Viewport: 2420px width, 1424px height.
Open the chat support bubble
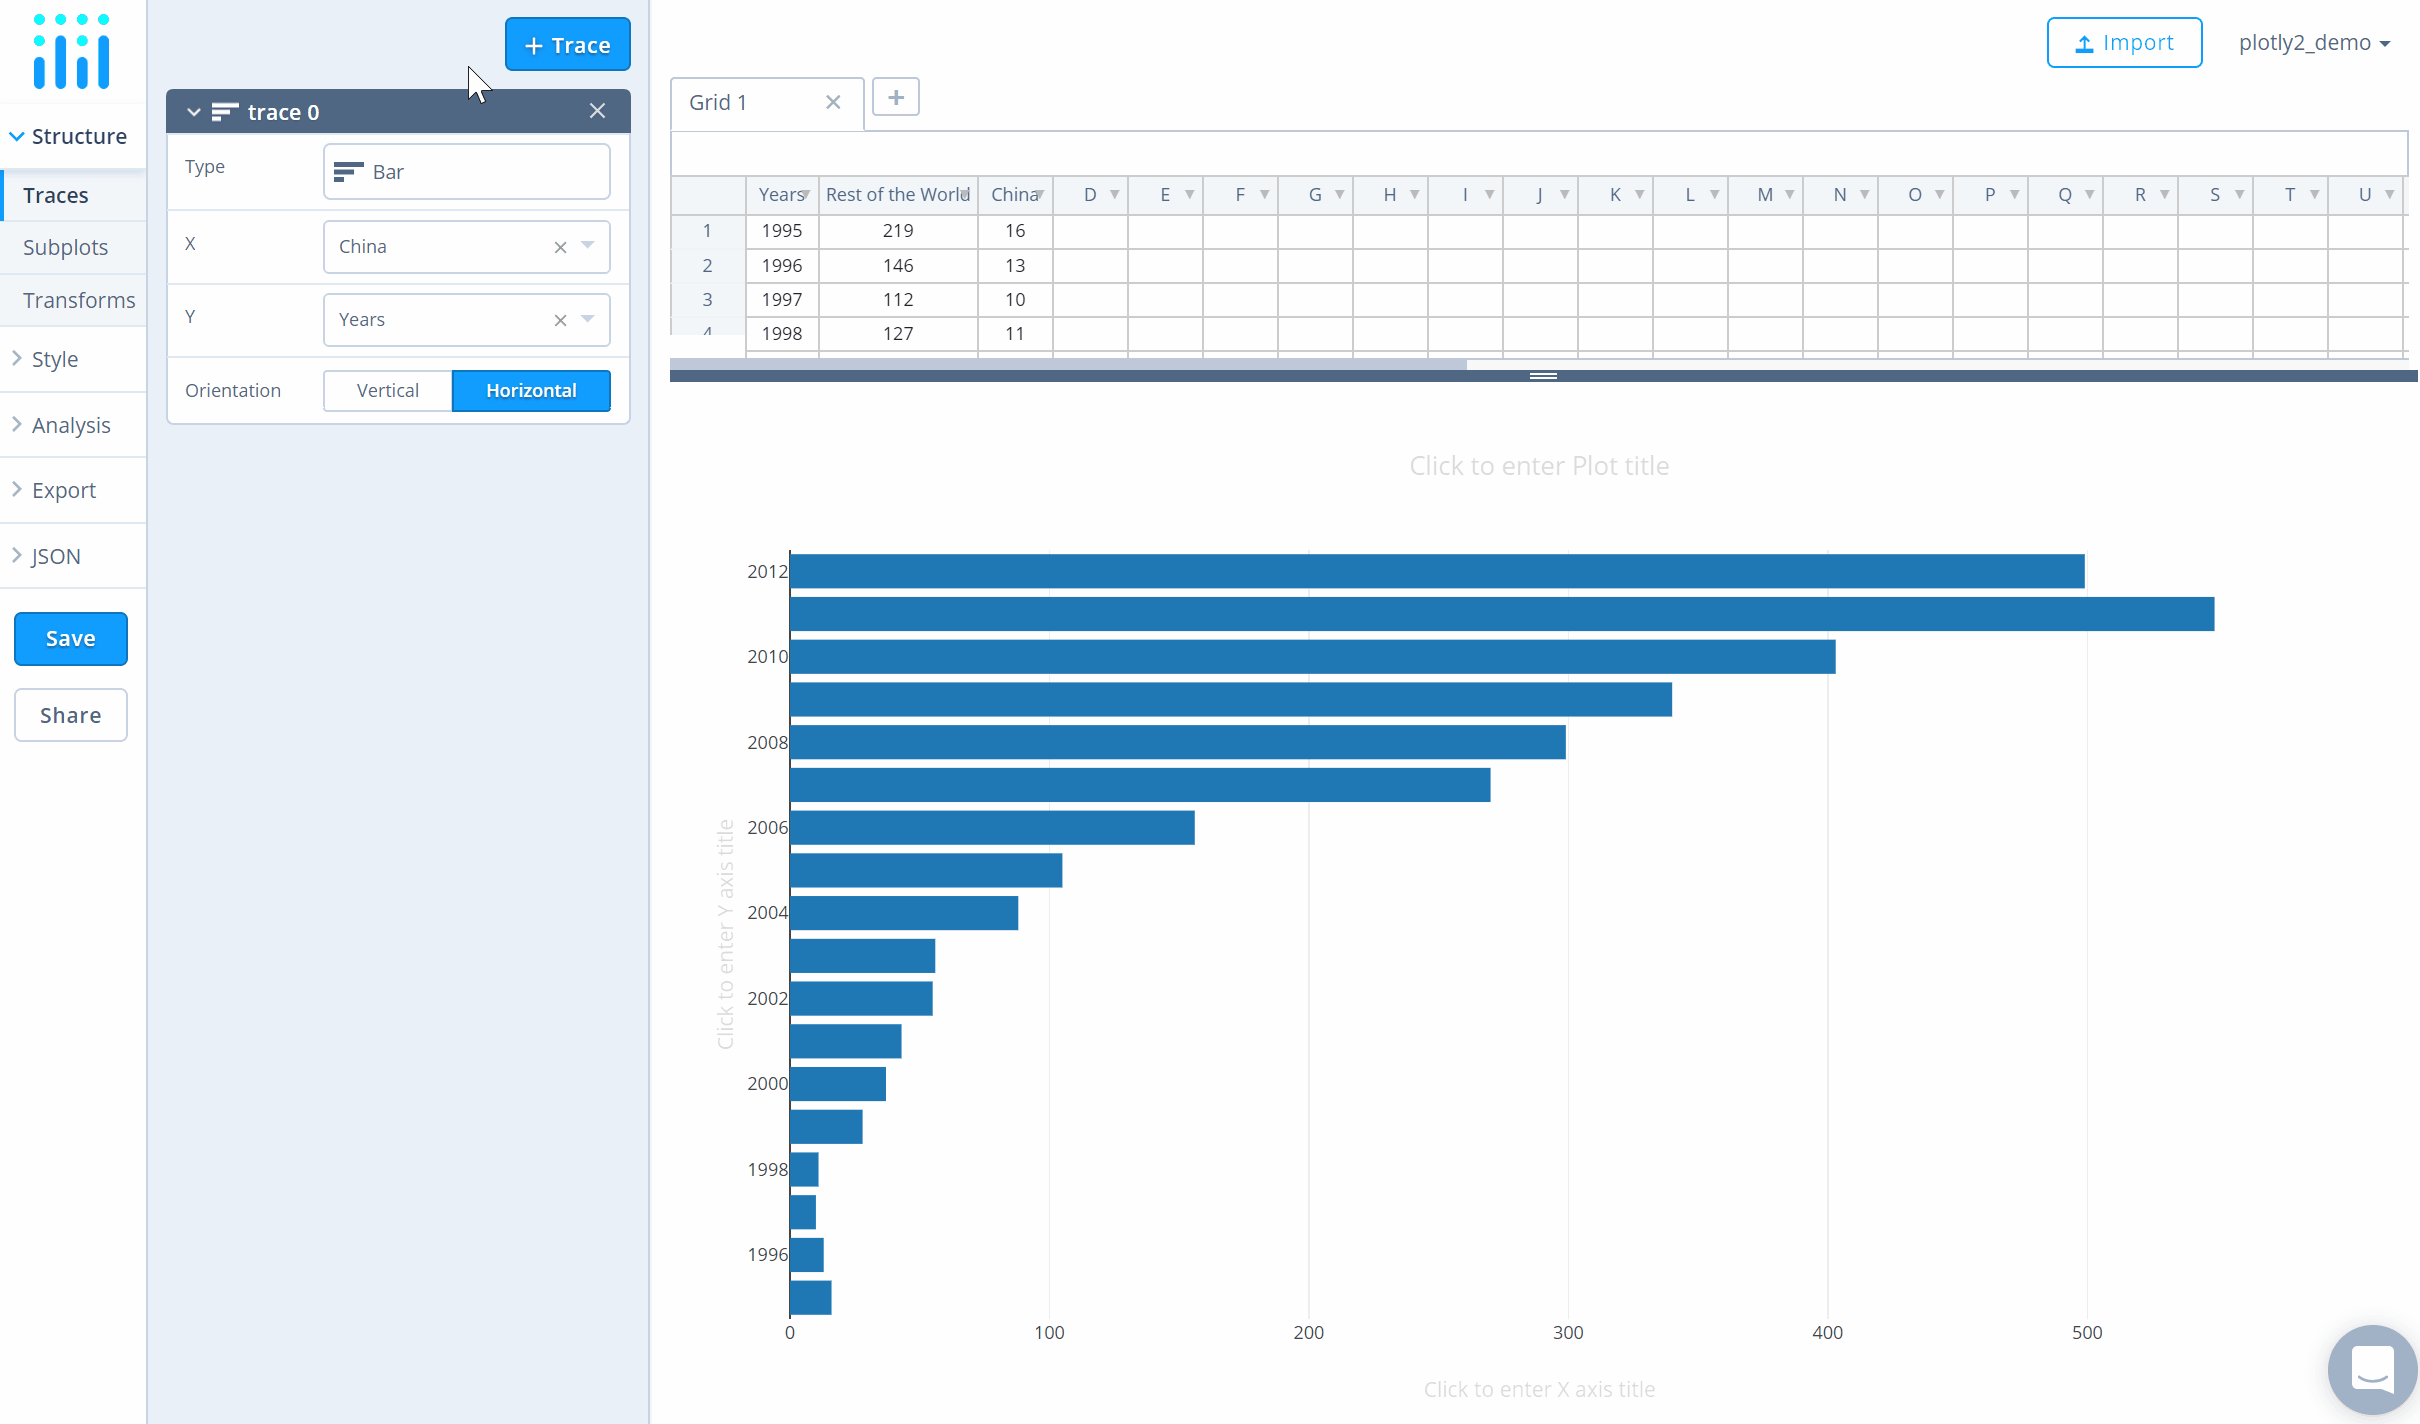tap(2371, 1369)
